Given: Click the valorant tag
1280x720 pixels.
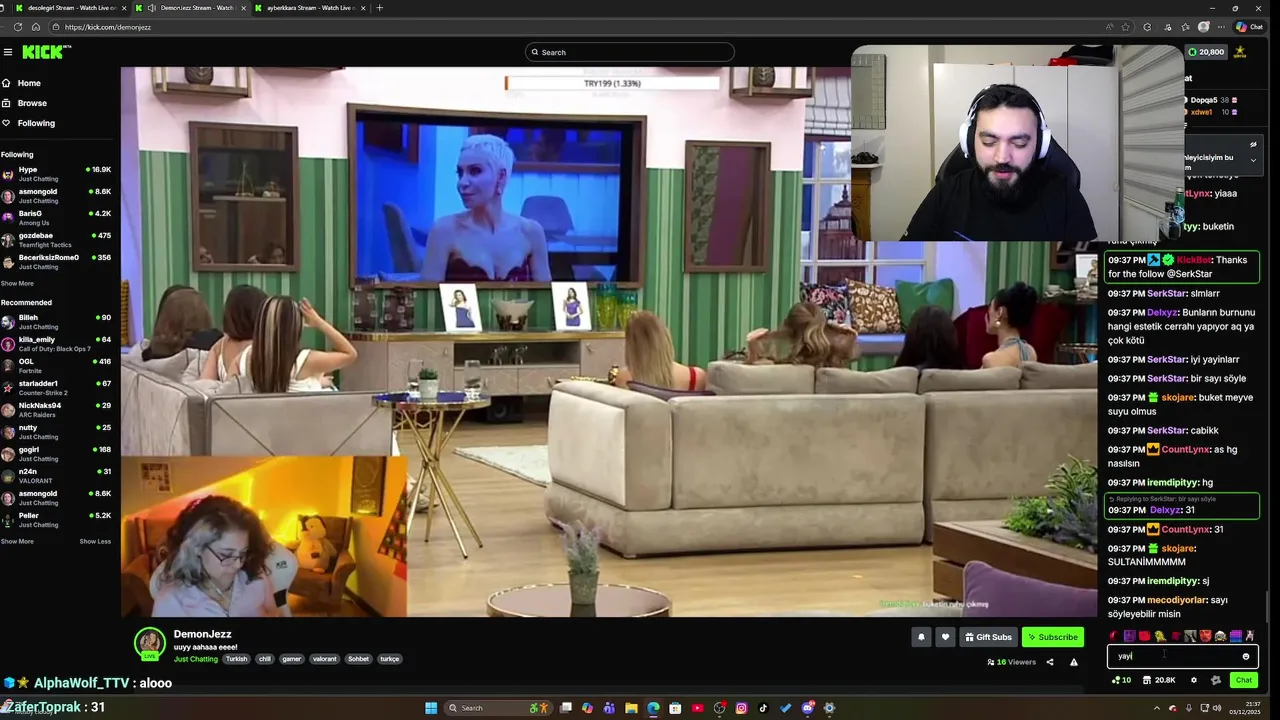Looking at the screenshot, I should [325, 659].
